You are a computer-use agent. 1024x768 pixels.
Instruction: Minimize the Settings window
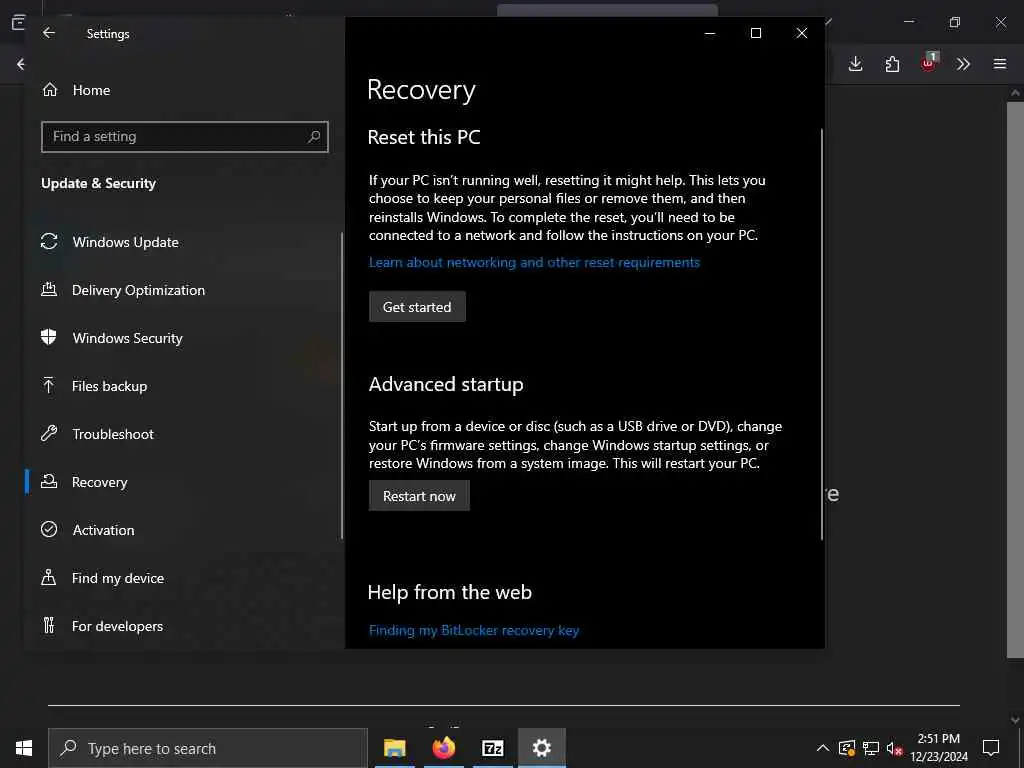[x=710, y=33]
